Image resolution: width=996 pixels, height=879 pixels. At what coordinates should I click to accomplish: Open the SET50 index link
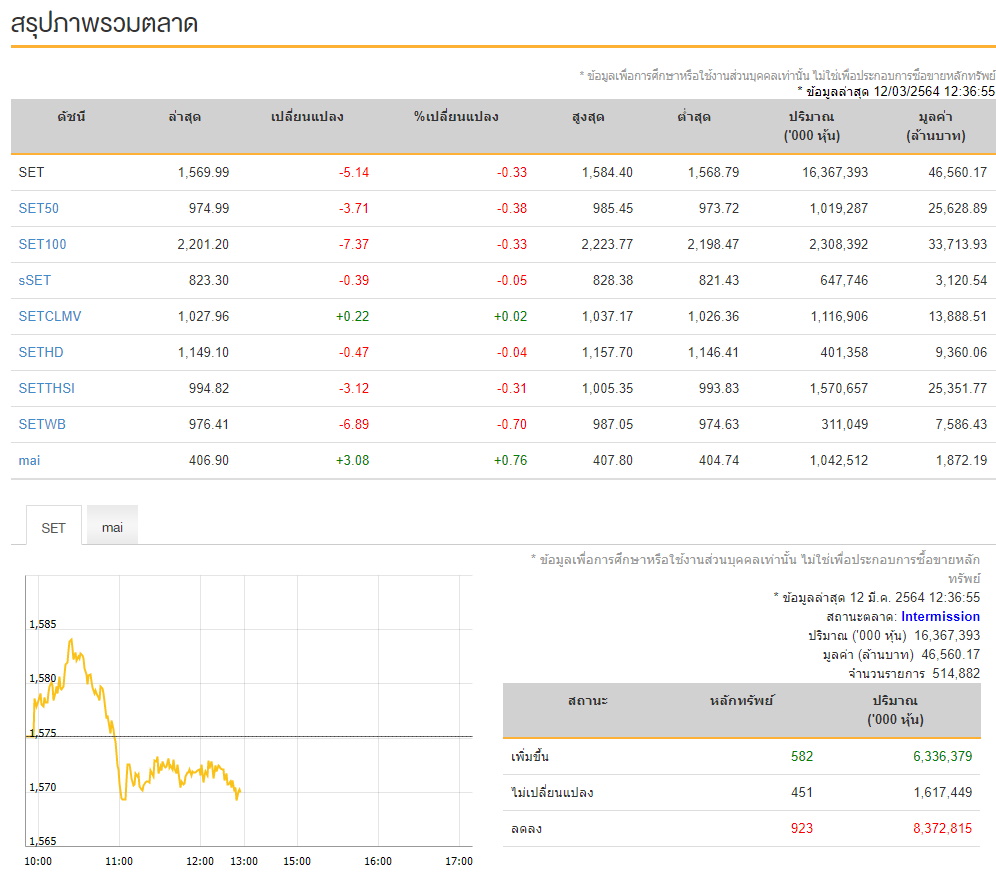(39, 208)
